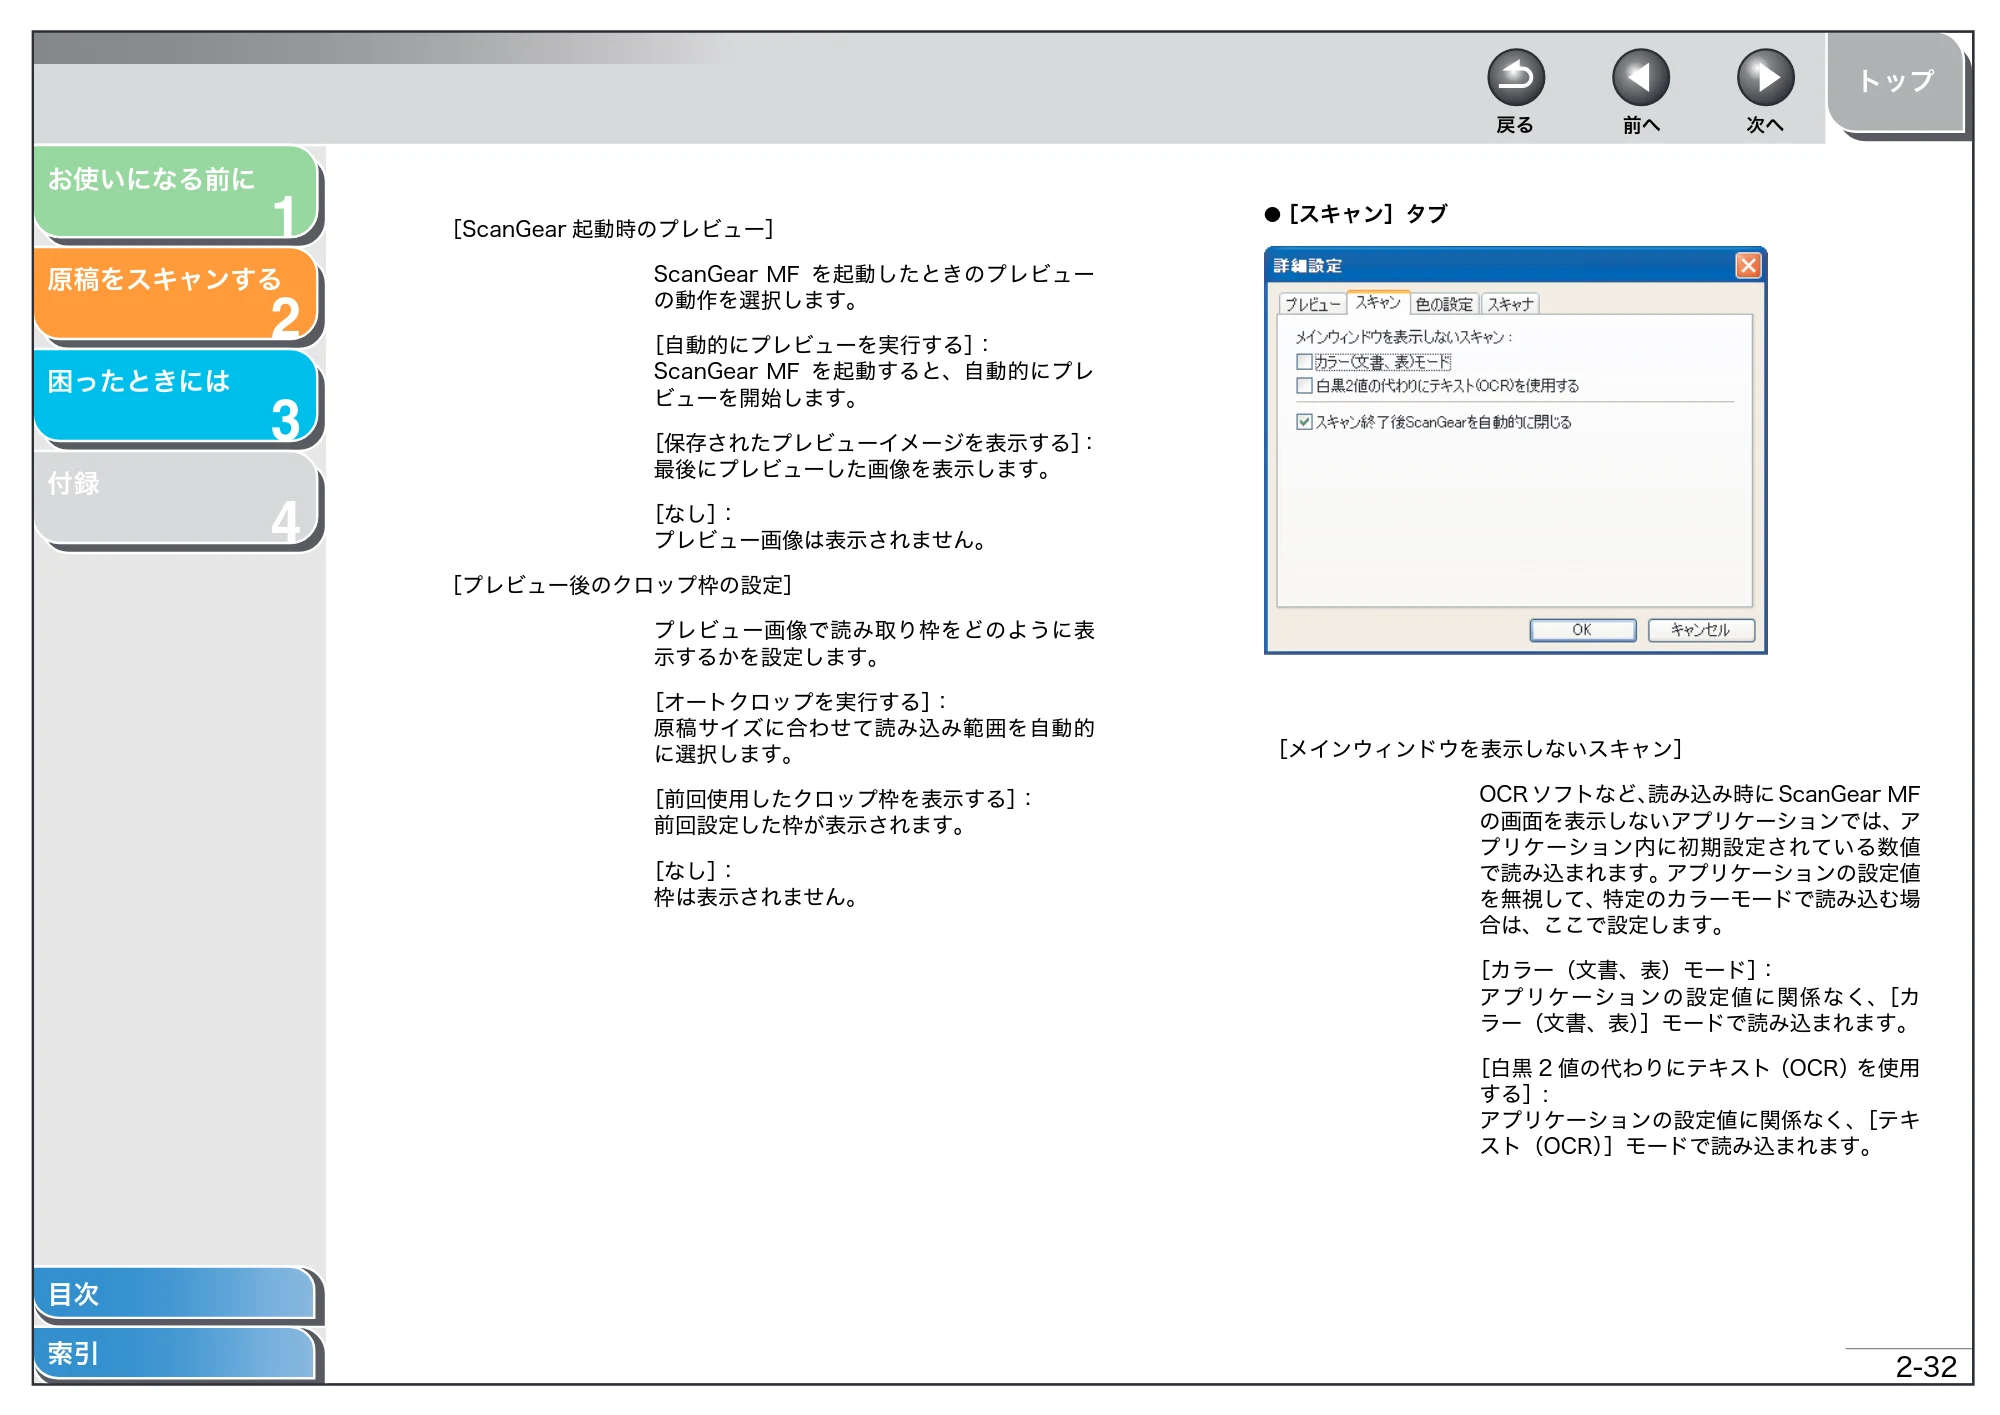Advance to next page with 次へ icon

coord(1765,78)
